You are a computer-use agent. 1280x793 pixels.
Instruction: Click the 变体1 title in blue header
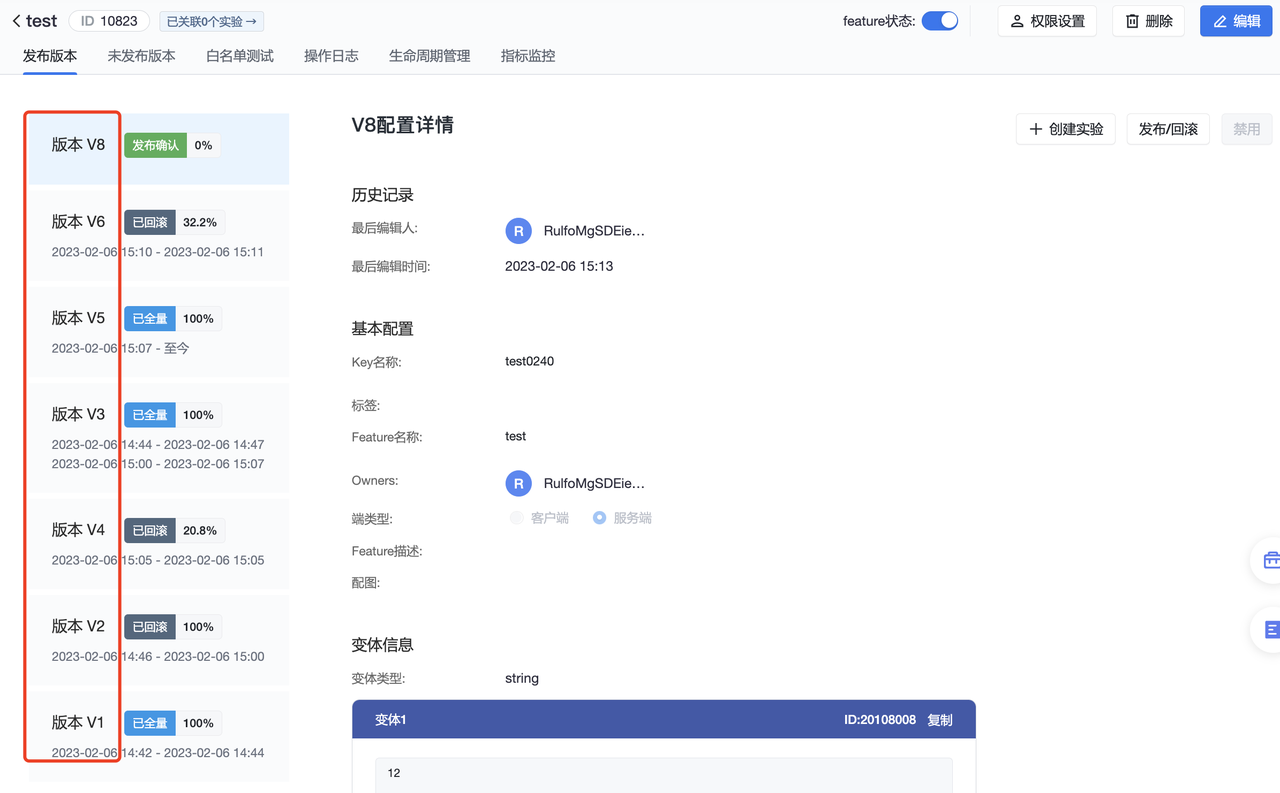pos(391,720)
